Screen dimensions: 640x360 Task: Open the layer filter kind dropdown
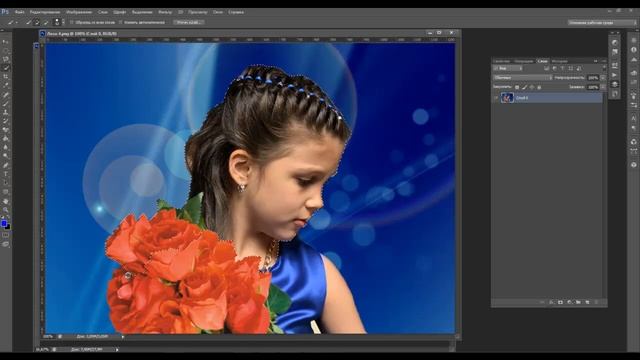point(508,68)
